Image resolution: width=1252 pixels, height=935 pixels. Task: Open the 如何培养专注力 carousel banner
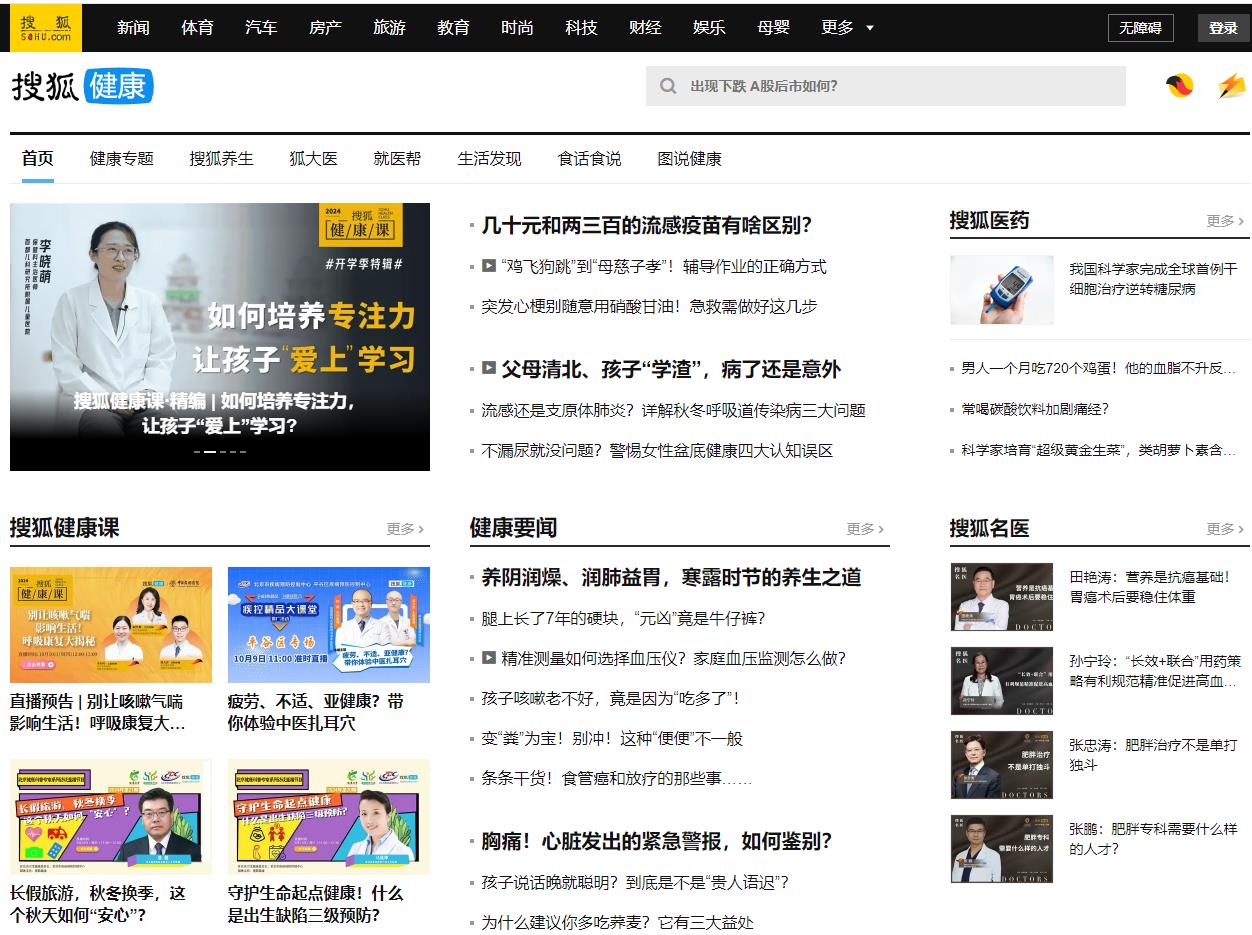(x=220, y=337)
